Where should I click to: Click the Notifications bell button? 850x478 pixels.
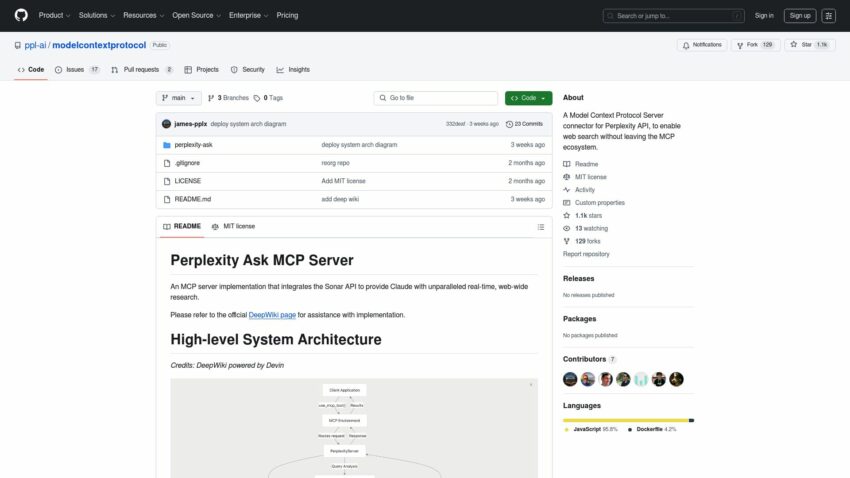pos(702,45)
